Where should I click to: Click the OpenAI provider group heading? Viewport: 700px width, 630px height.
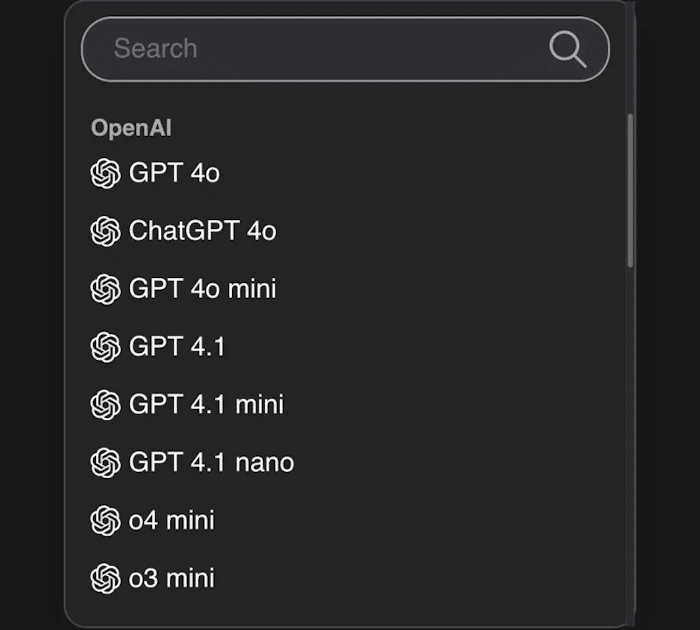coord(131,128)
